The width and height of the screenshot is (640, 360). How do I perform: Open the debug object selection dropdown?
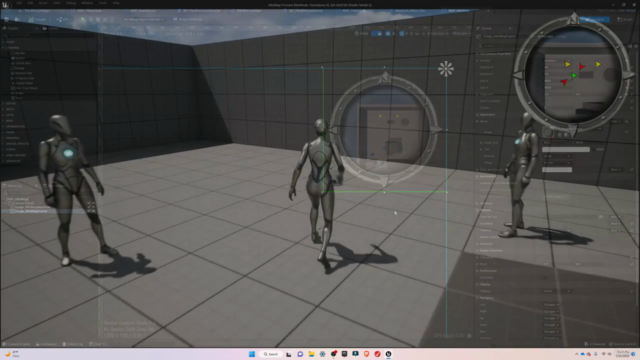point(144,19)
